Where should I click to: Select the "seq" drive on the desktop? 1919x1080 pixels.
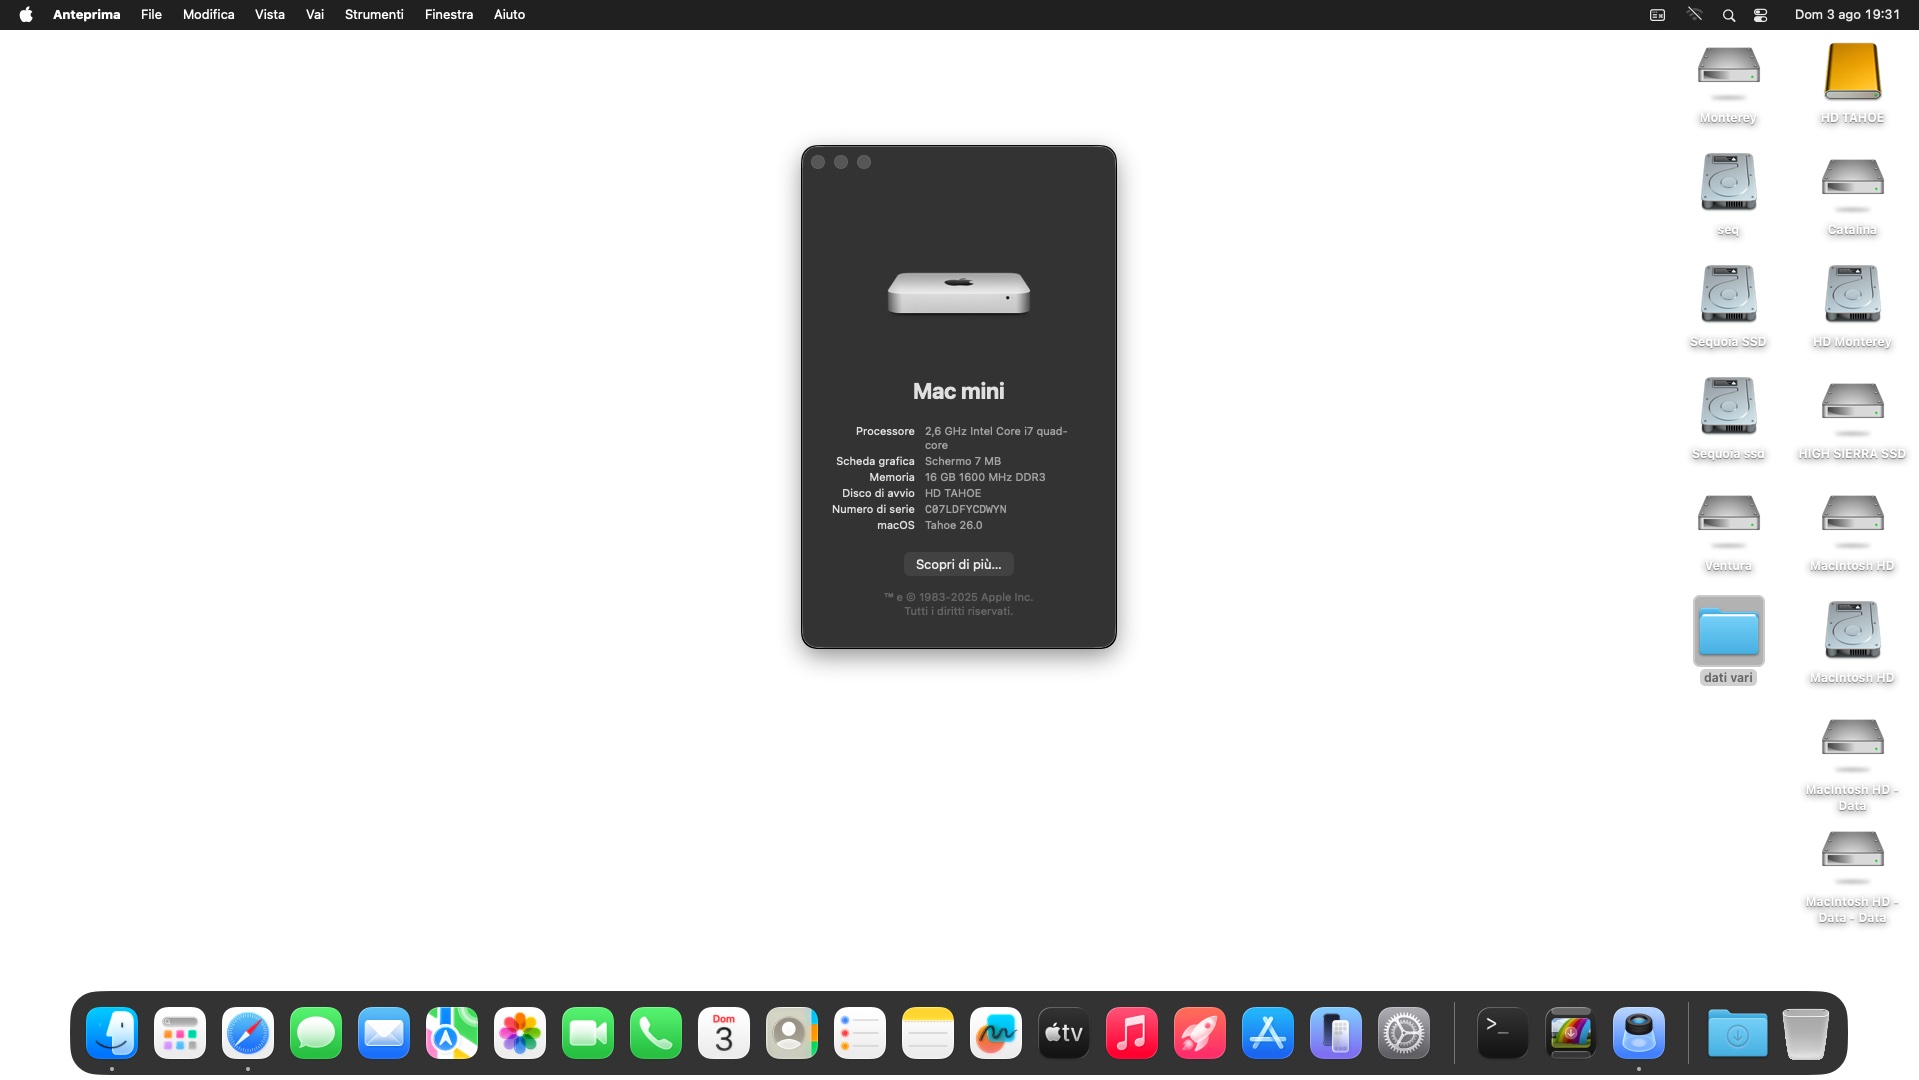point(1728,183)
